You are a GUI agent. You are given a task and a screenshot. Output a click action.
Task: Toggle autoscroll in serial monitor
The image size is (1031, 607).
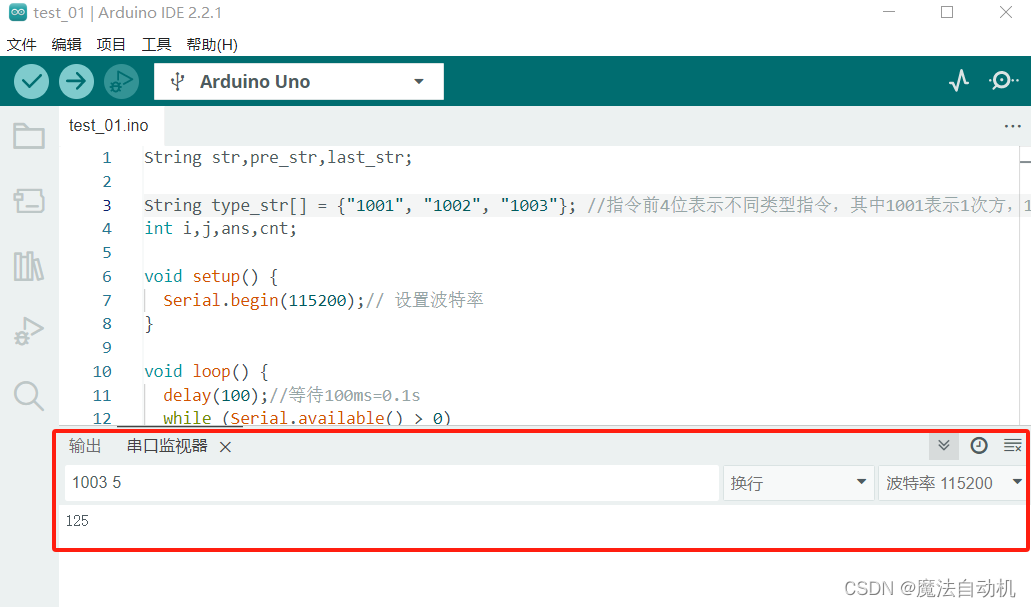point(944,446)
